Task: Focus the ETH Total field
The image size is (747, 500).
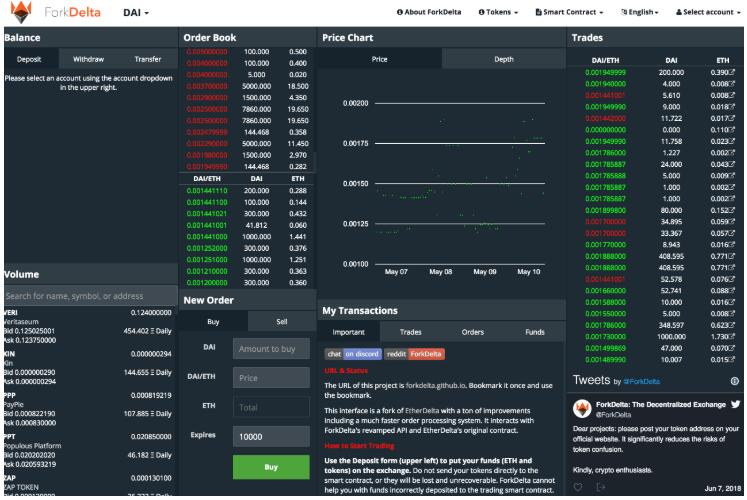Action: (x=271, y=407)
